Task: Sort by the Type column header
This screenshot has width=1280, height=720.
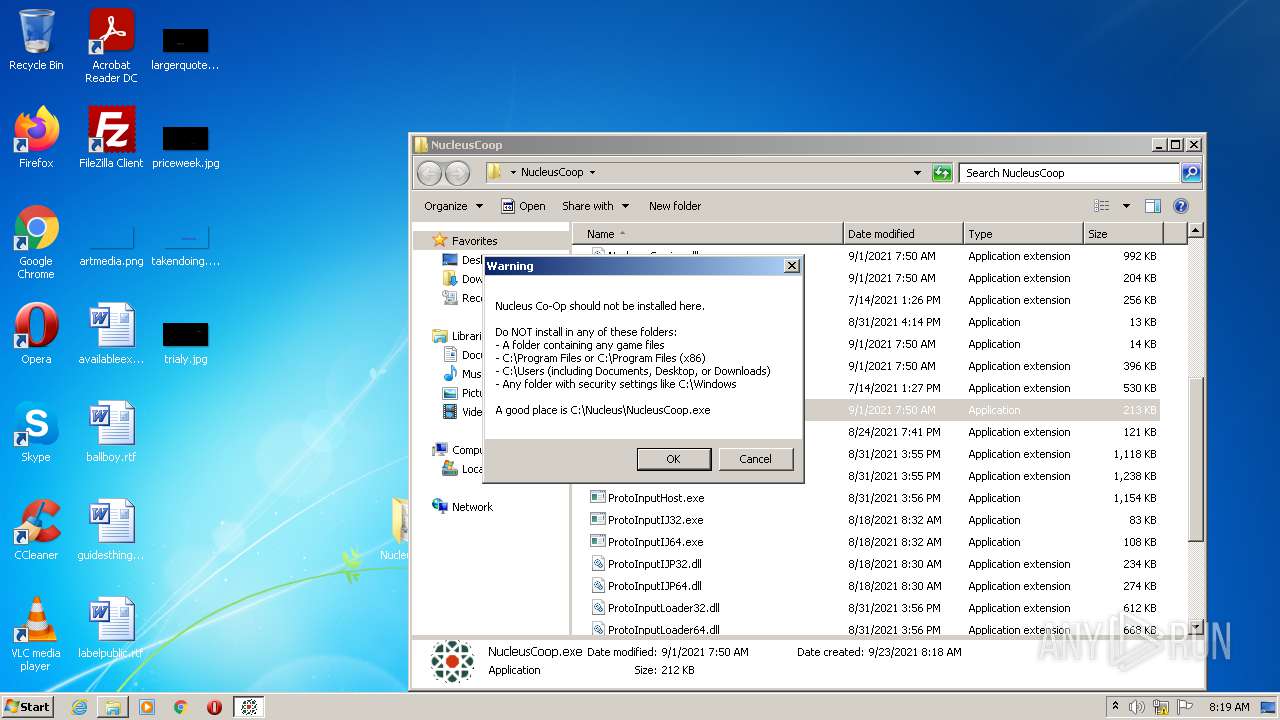Action: pos(1023,234)
